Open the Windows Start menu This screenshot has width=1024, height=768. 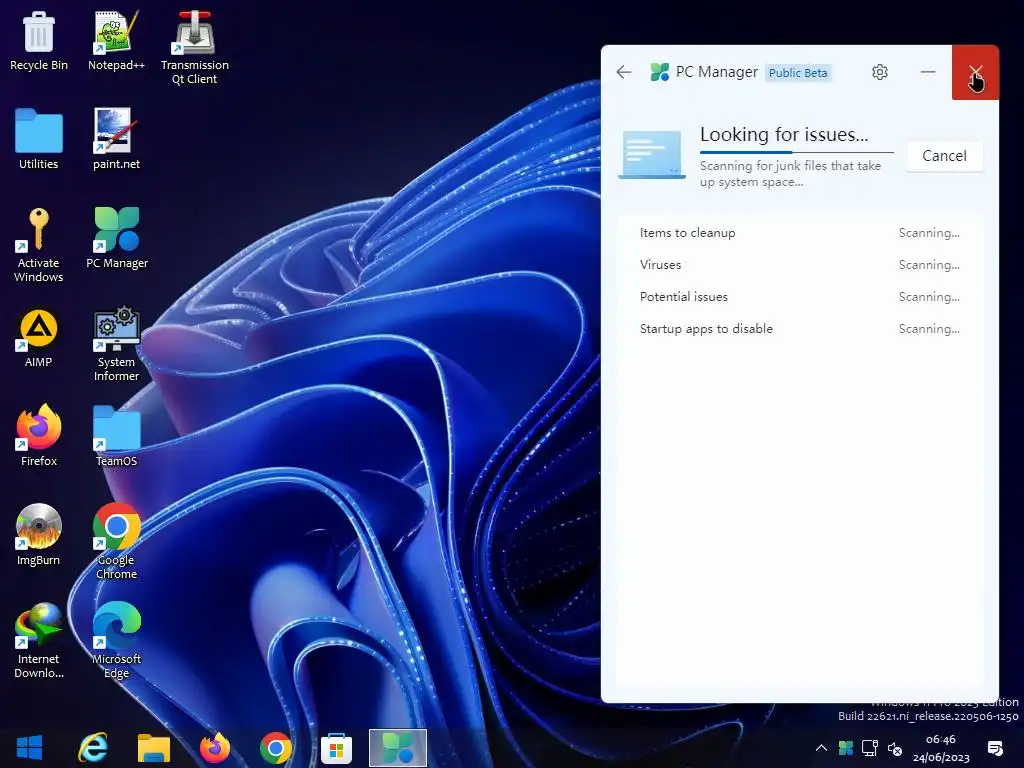tap(29, 748)
